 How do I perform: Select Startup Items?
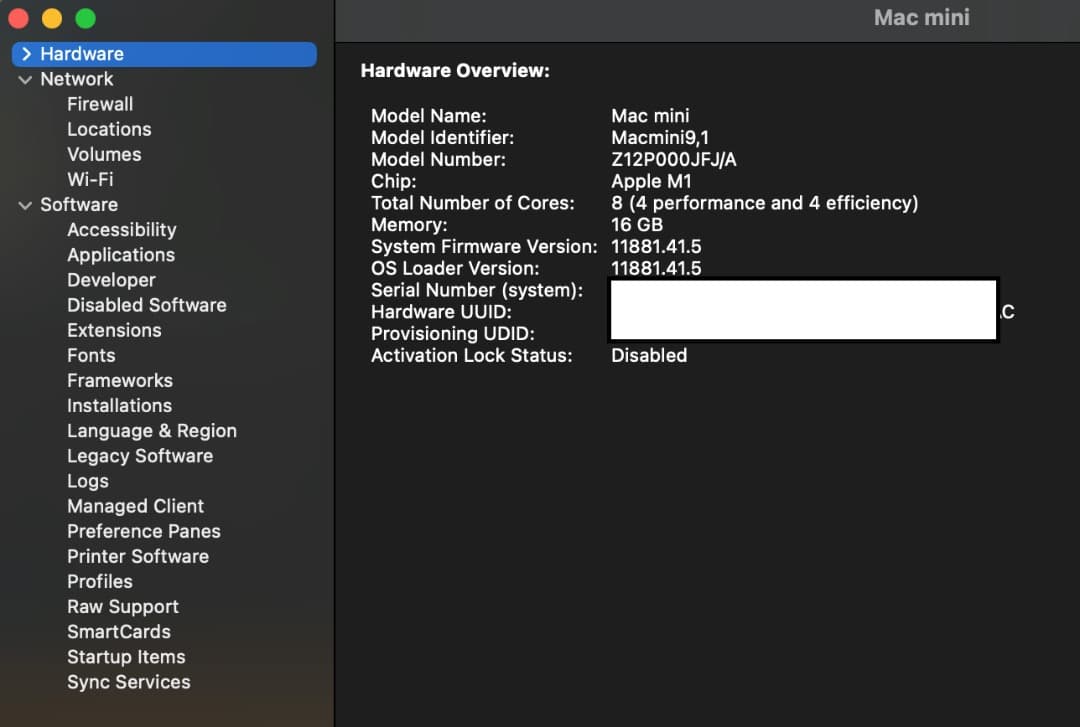[126, 657]
